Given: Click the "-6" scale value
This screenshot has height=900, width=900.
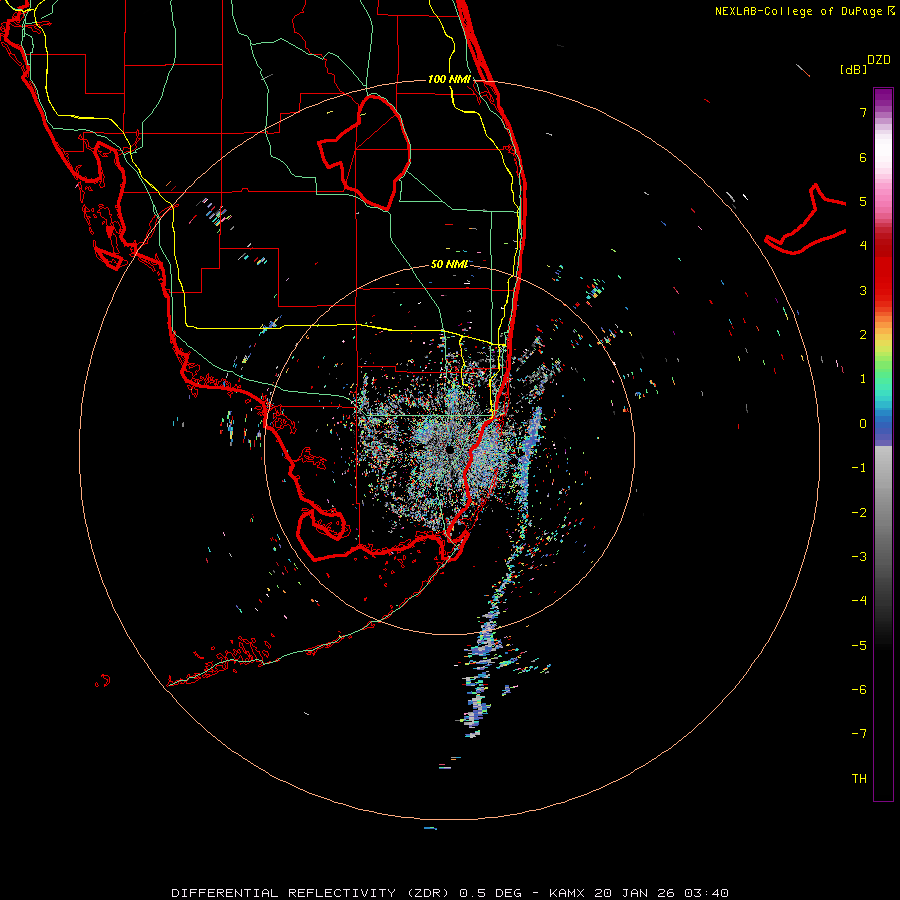Looking at the screenshot, I should click(x=859, y=690).
